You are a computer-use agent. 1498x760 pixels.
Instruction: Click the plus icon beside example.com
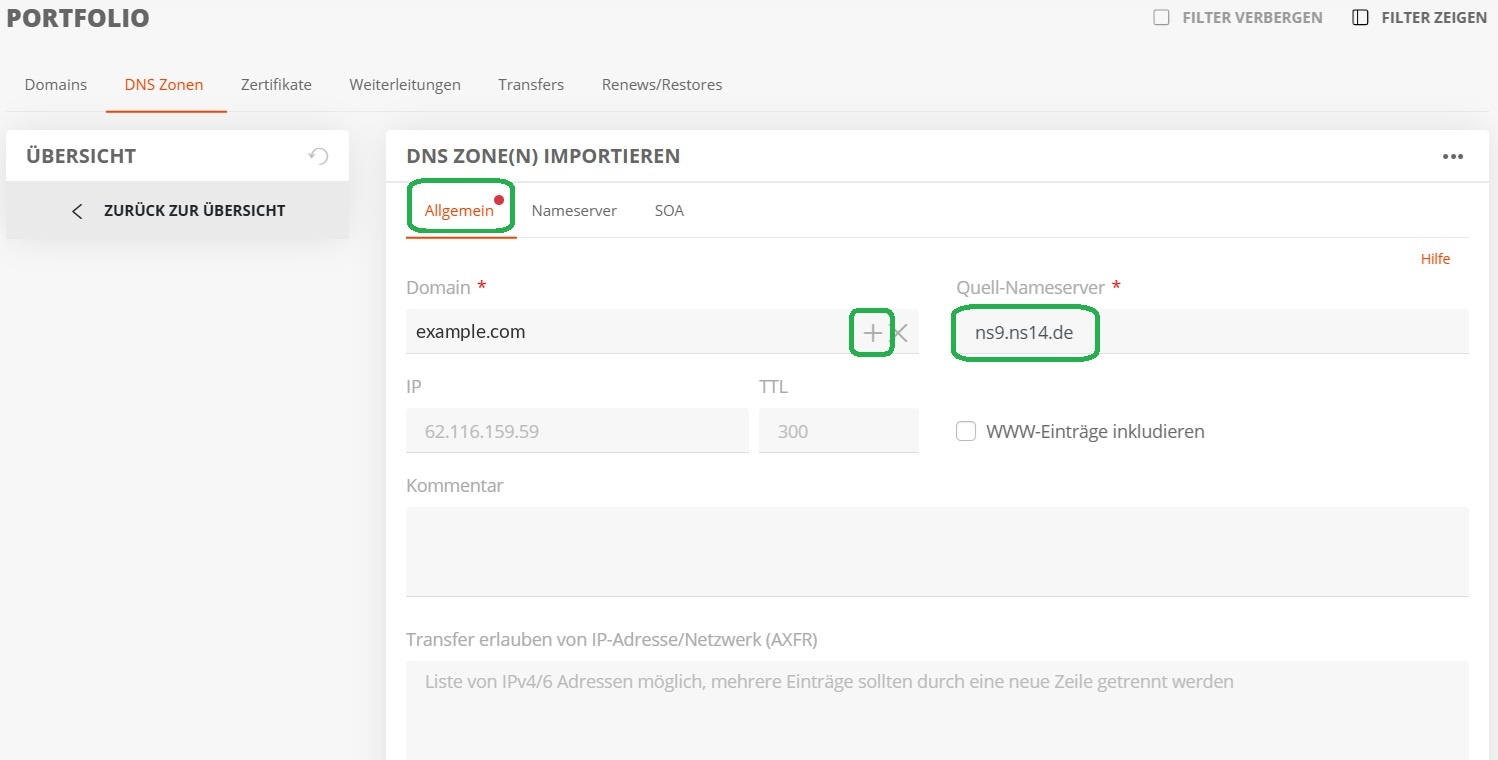point(873,333)
